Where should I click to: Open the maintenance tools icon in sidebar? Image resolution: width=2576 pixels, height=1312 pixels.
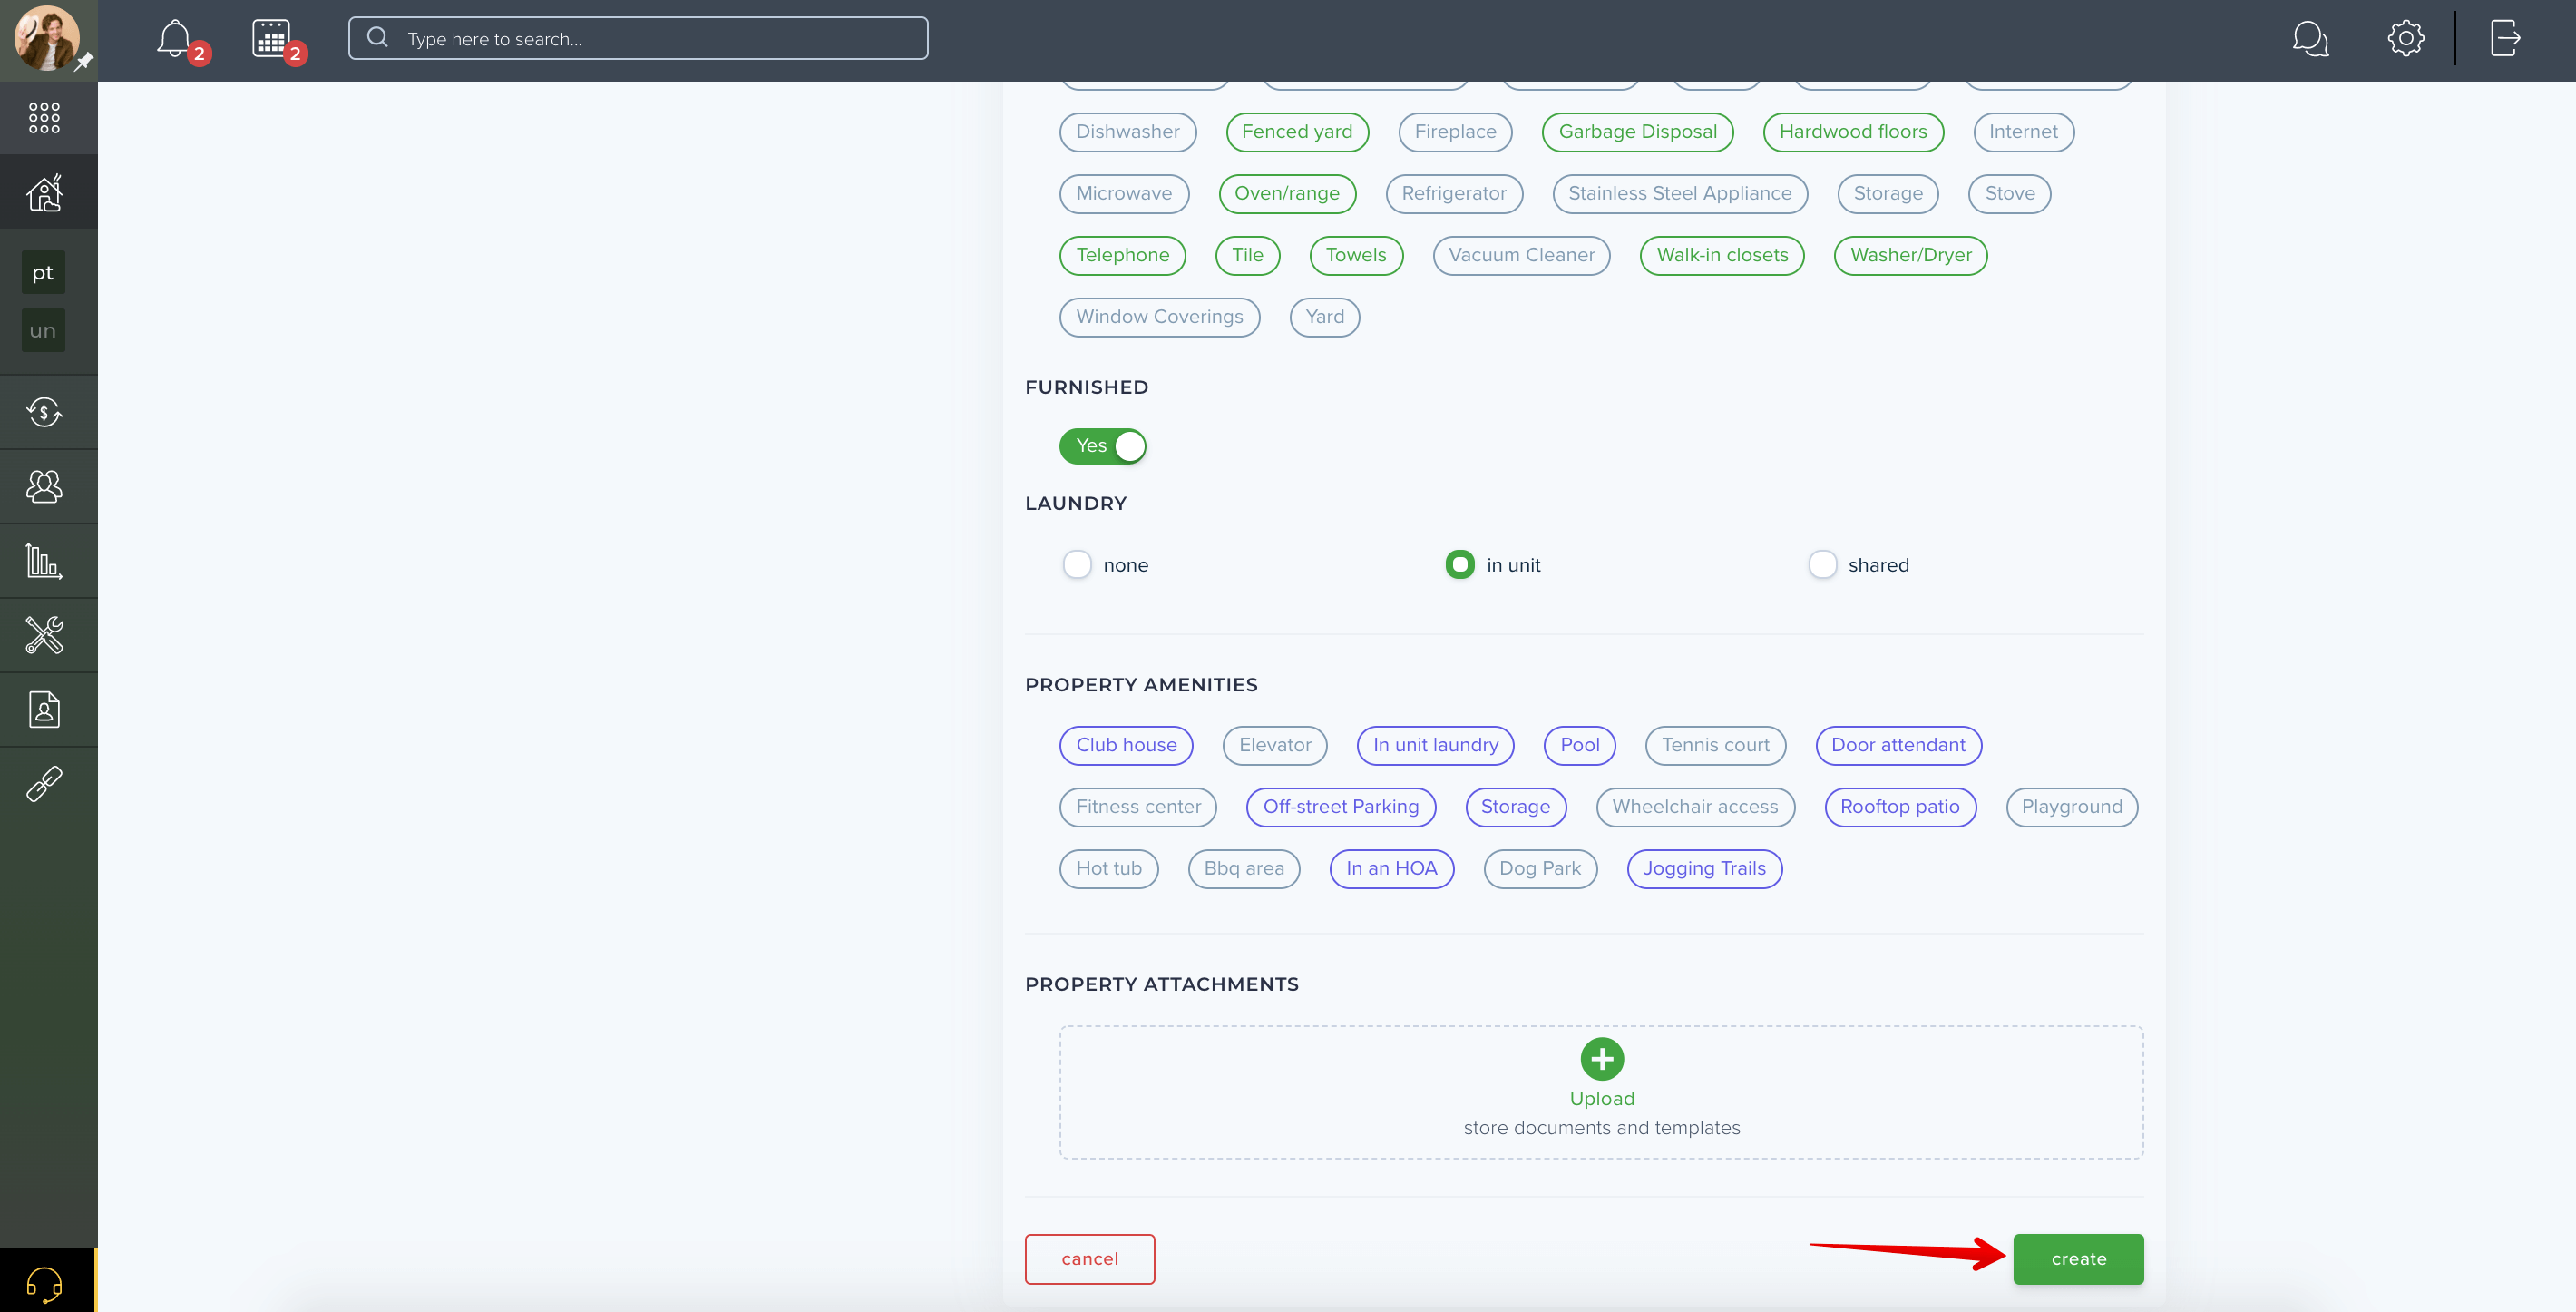pyautogui.click(x=44, y=635)
